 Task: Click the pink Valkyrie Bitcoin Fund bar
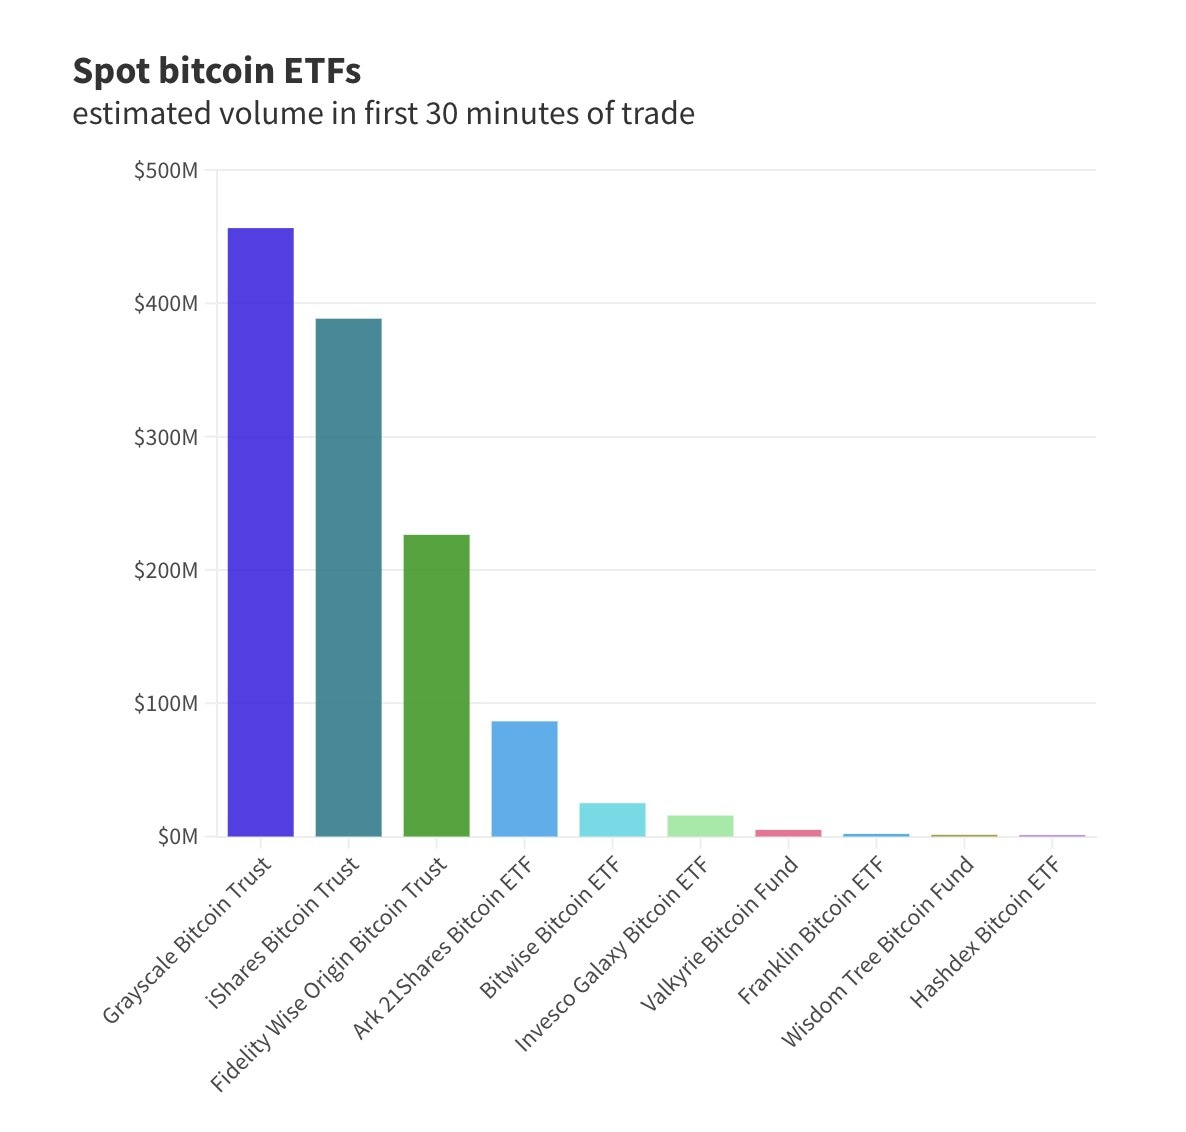788,833
